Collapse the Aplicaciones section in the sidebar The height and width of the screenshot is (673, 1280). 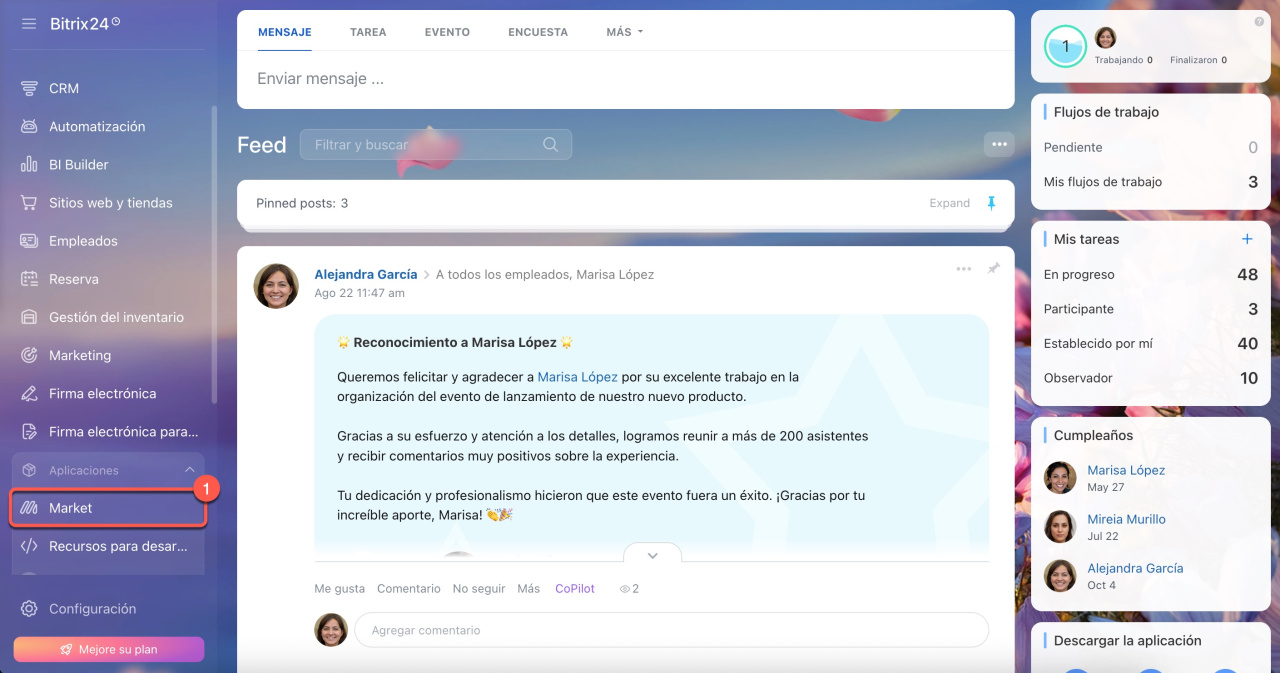coord(189,470)
